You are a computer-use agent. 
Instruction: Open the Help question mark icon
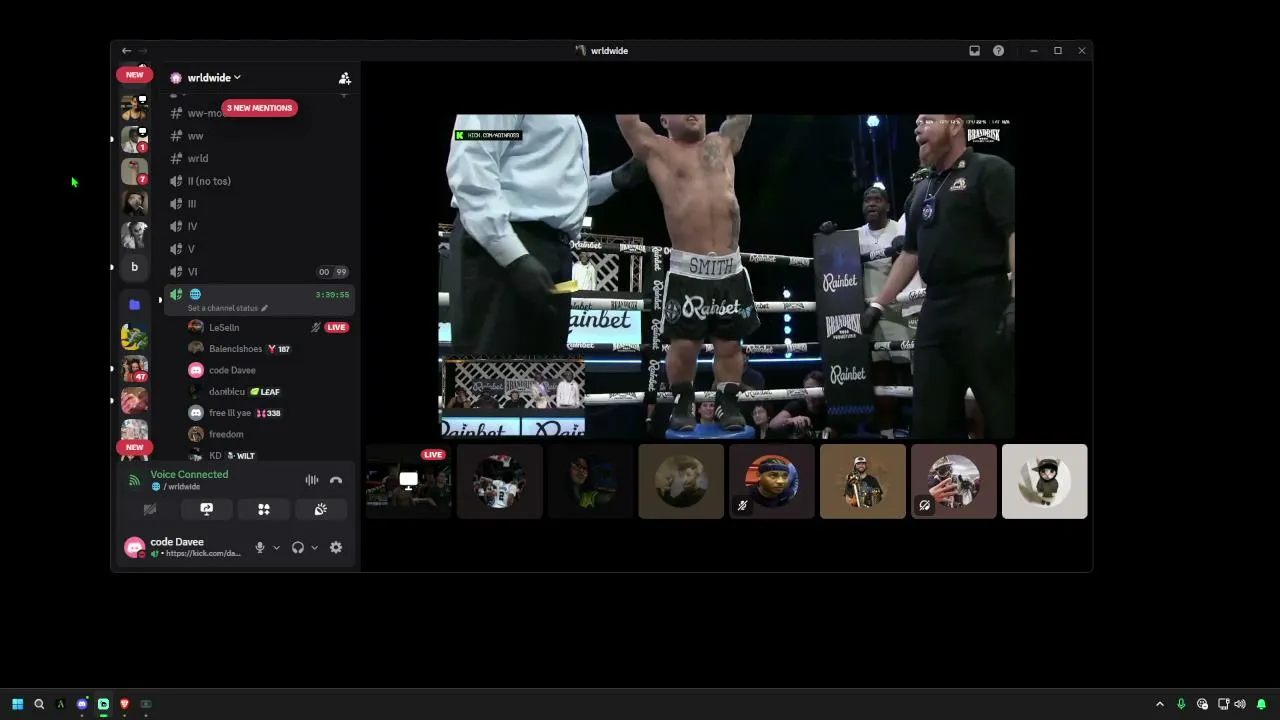(998, 51)
